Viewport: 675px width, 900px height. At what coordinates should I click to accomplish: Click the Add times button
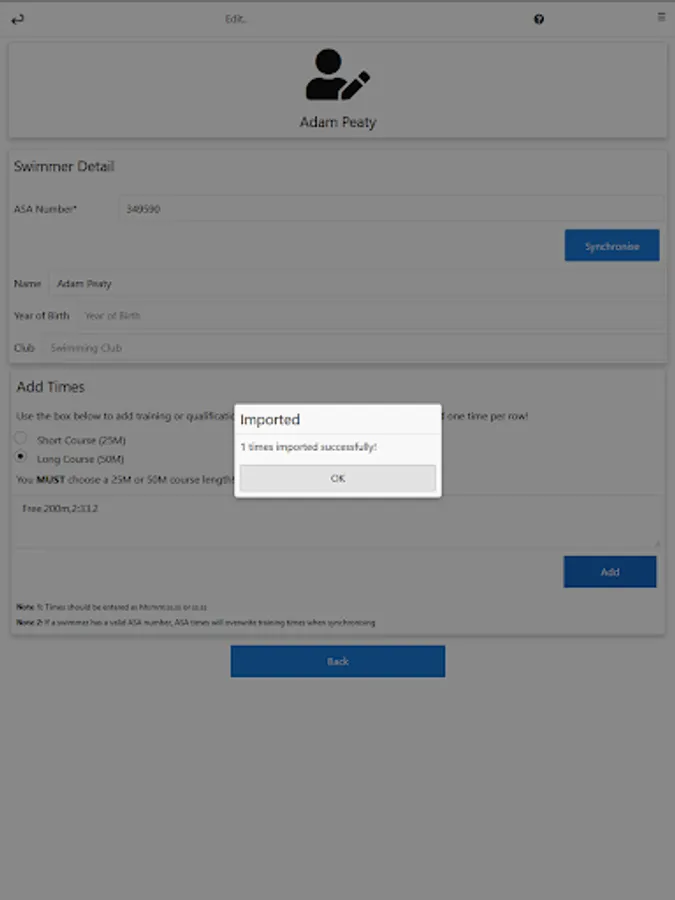click(610, 572)
